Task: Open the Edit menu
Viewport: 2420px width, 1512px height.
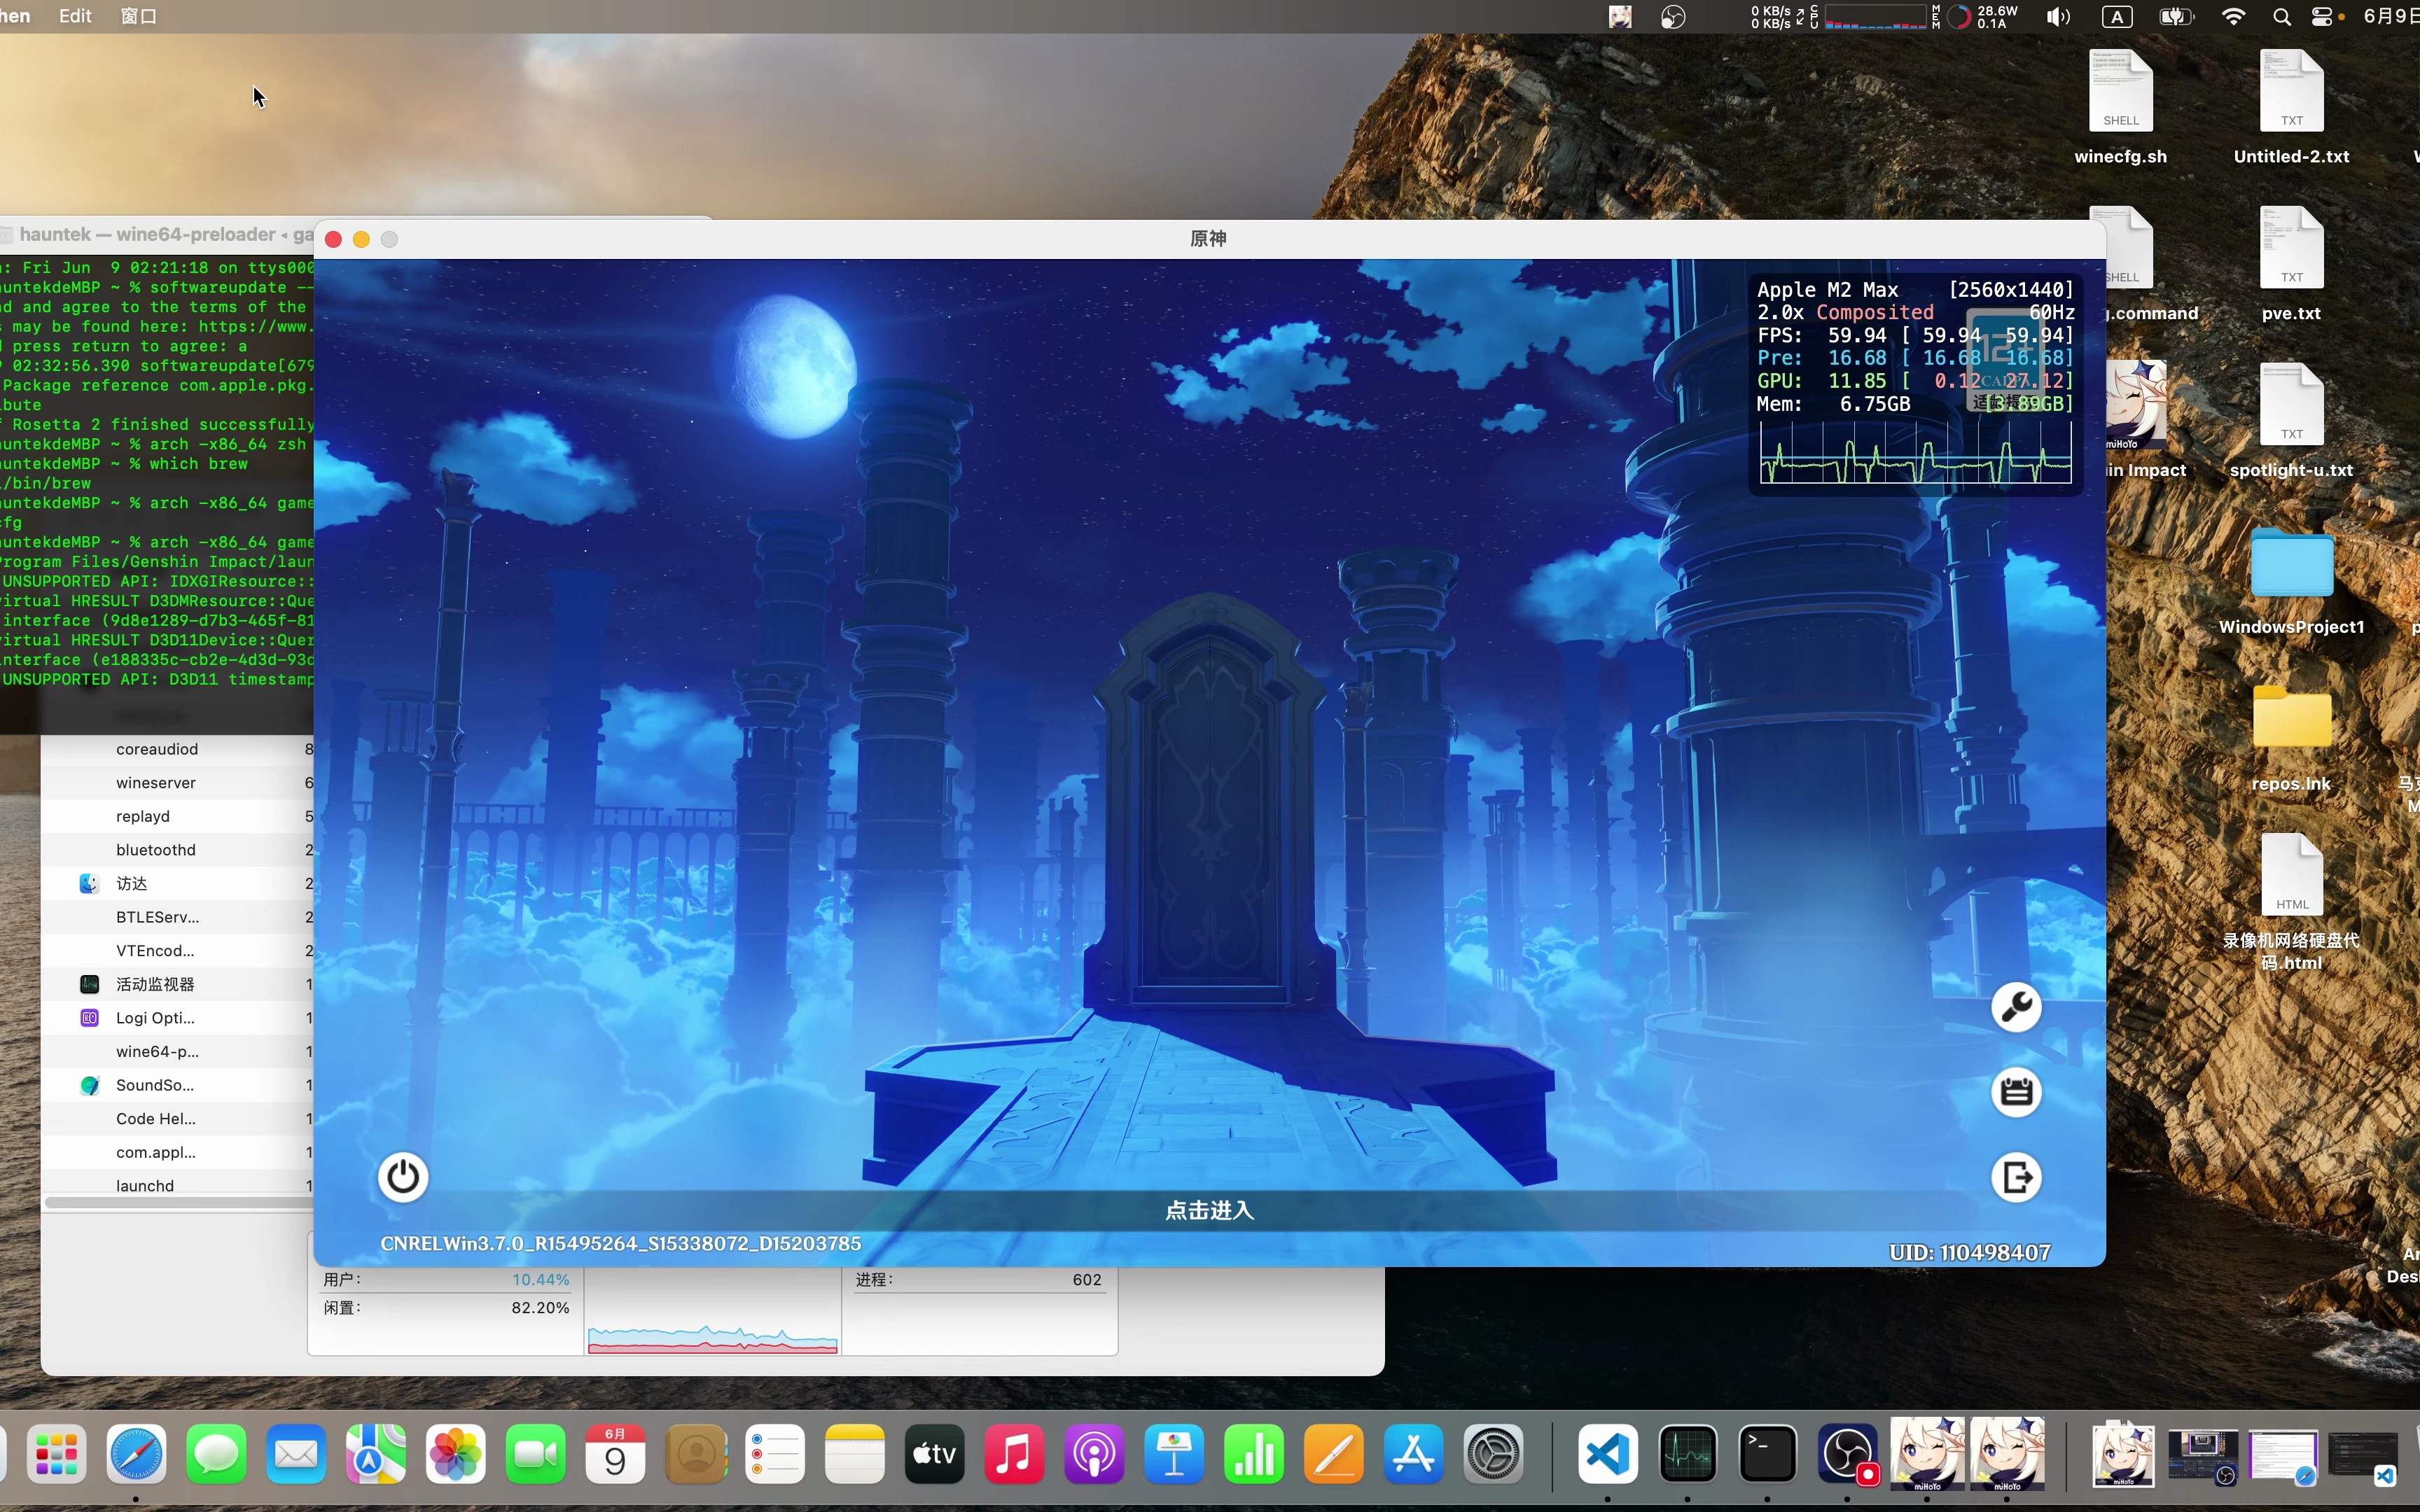Action: coord(74,16)
